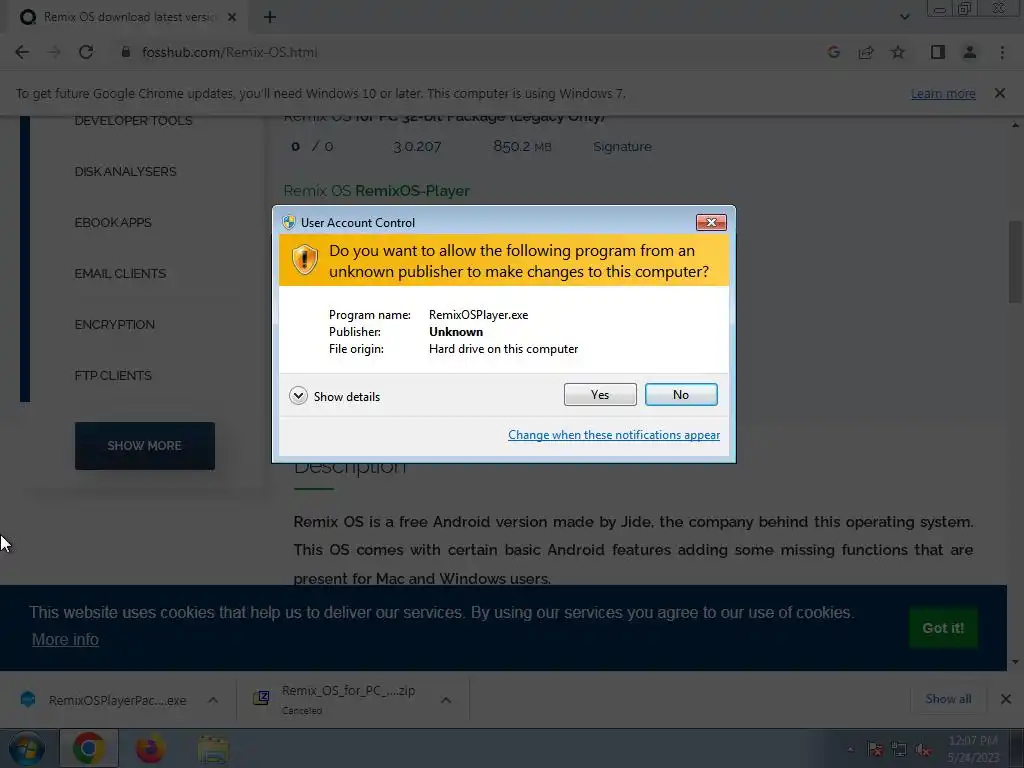This screenshot has height=768, width=1024.
Task: Select the Remix OS download tab
Action: pos(127,17)
